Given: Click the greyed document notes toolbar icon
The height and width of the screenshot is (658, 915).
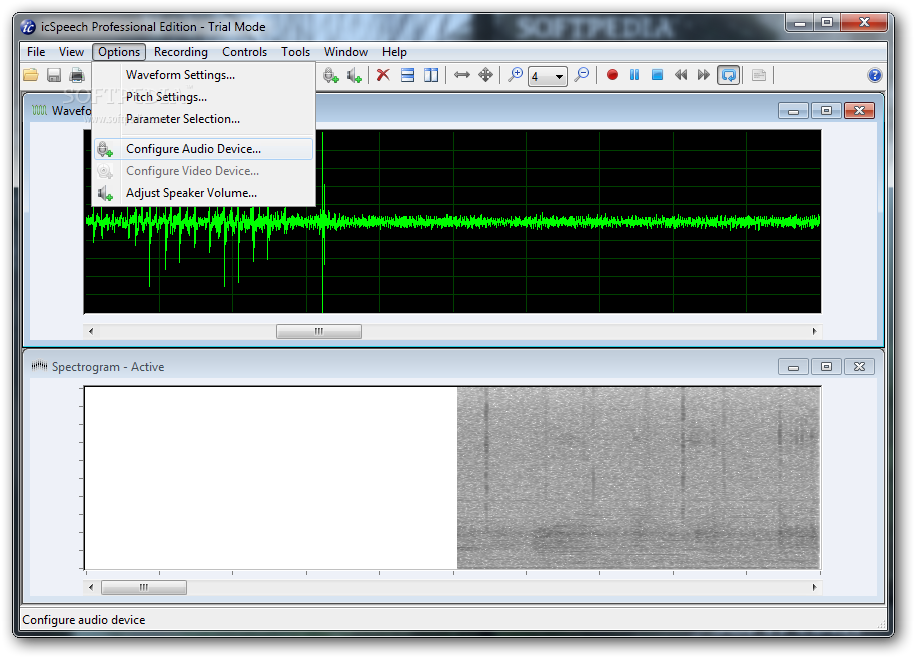Looking at the screenshot, I should (759, 75).
